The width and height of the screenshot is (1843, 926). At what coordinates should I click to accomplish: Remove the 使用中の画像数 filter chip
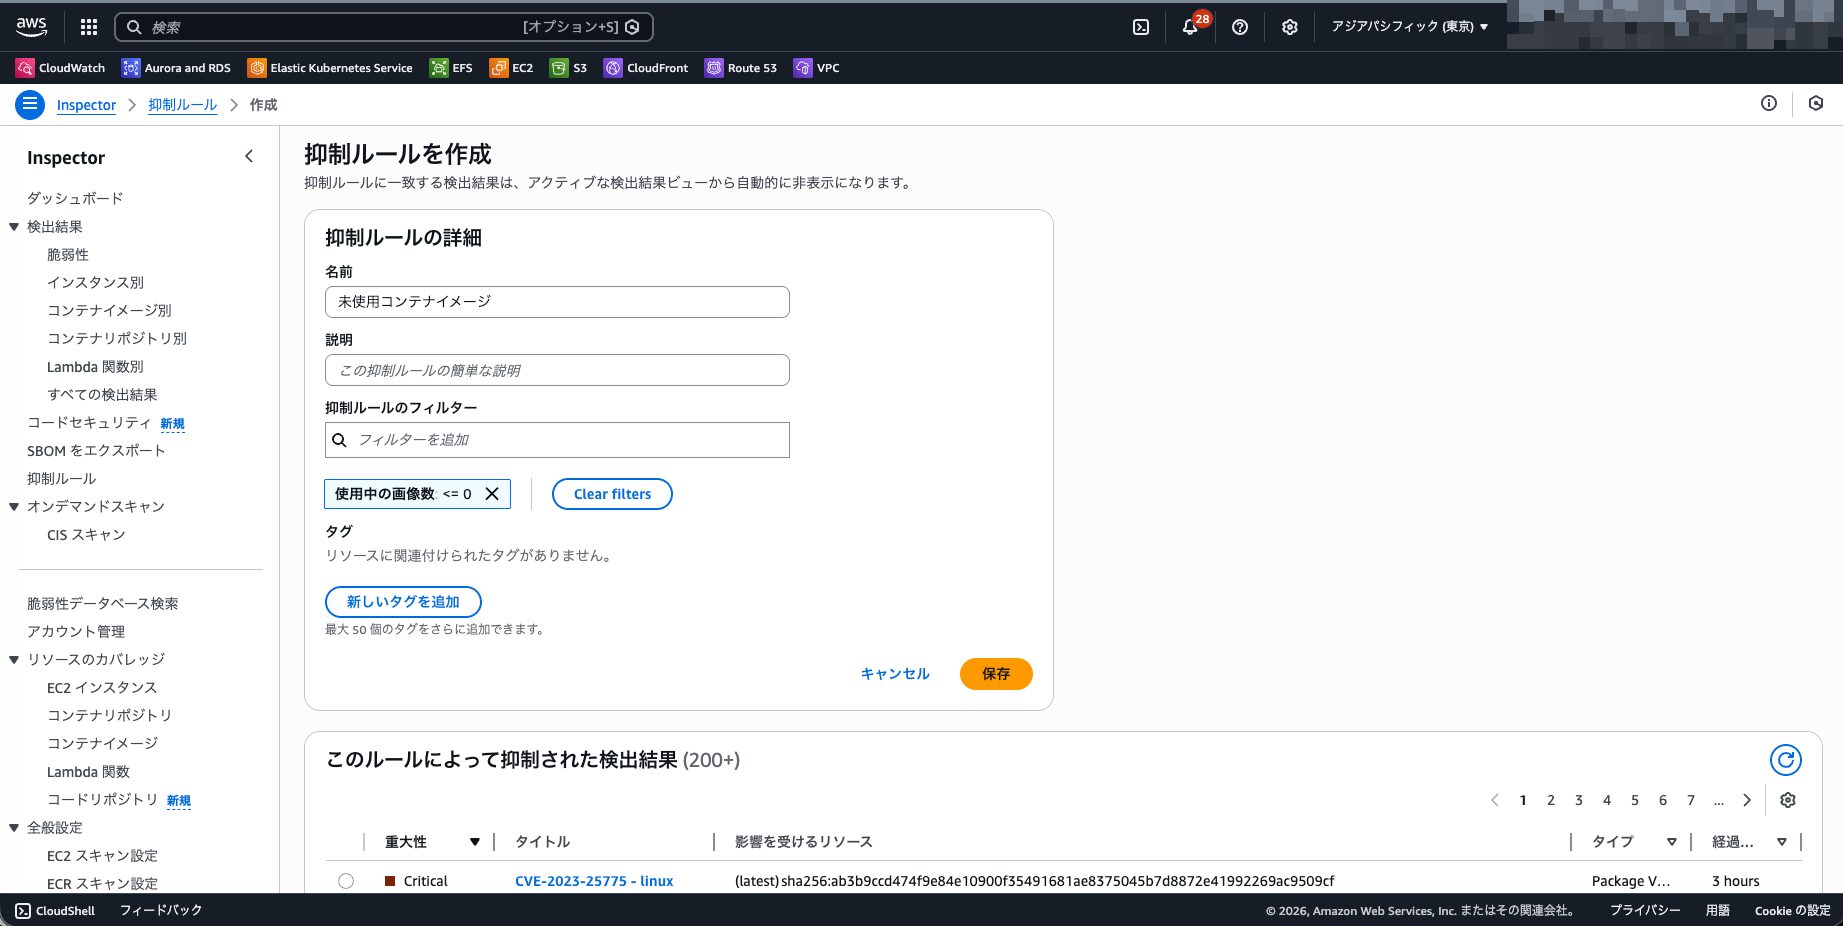492,494
